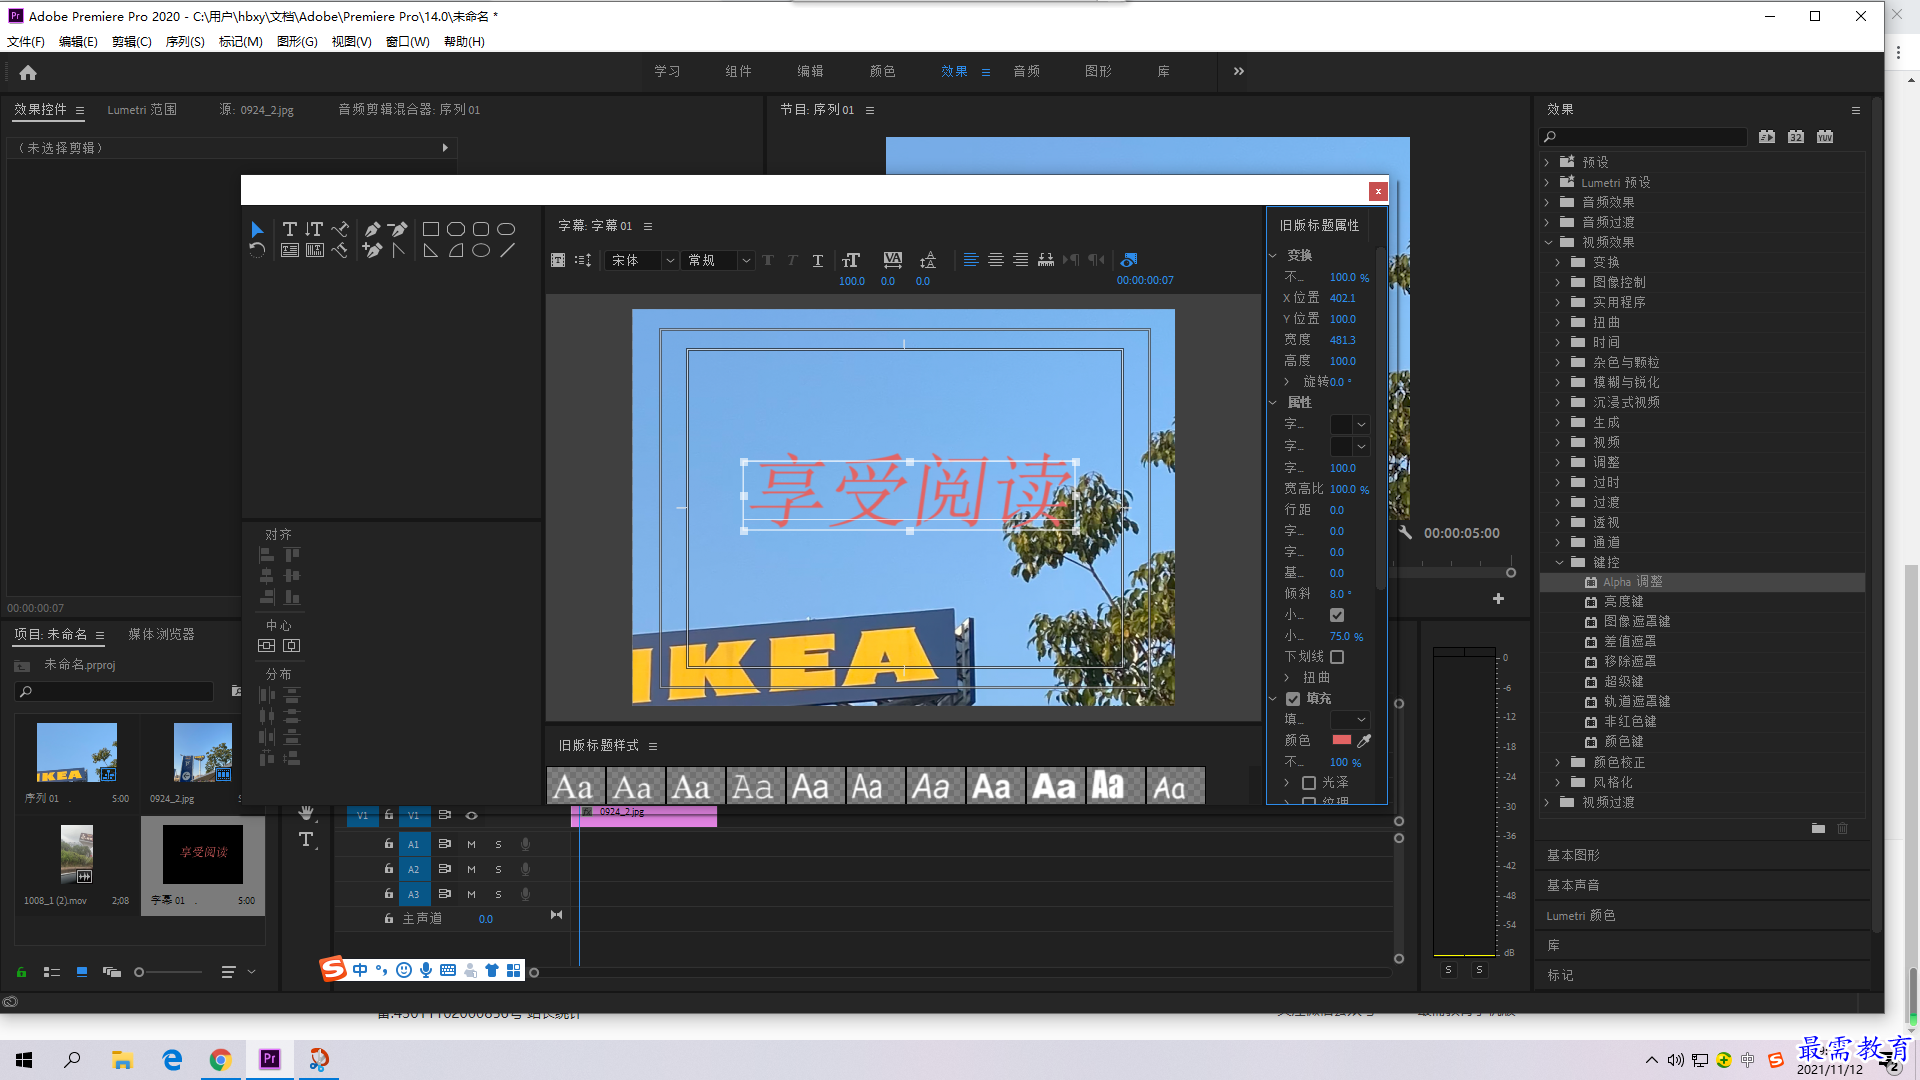Open the 剪辑(C) menu
Screen dimensions: 1920x1080
(131, 42)
